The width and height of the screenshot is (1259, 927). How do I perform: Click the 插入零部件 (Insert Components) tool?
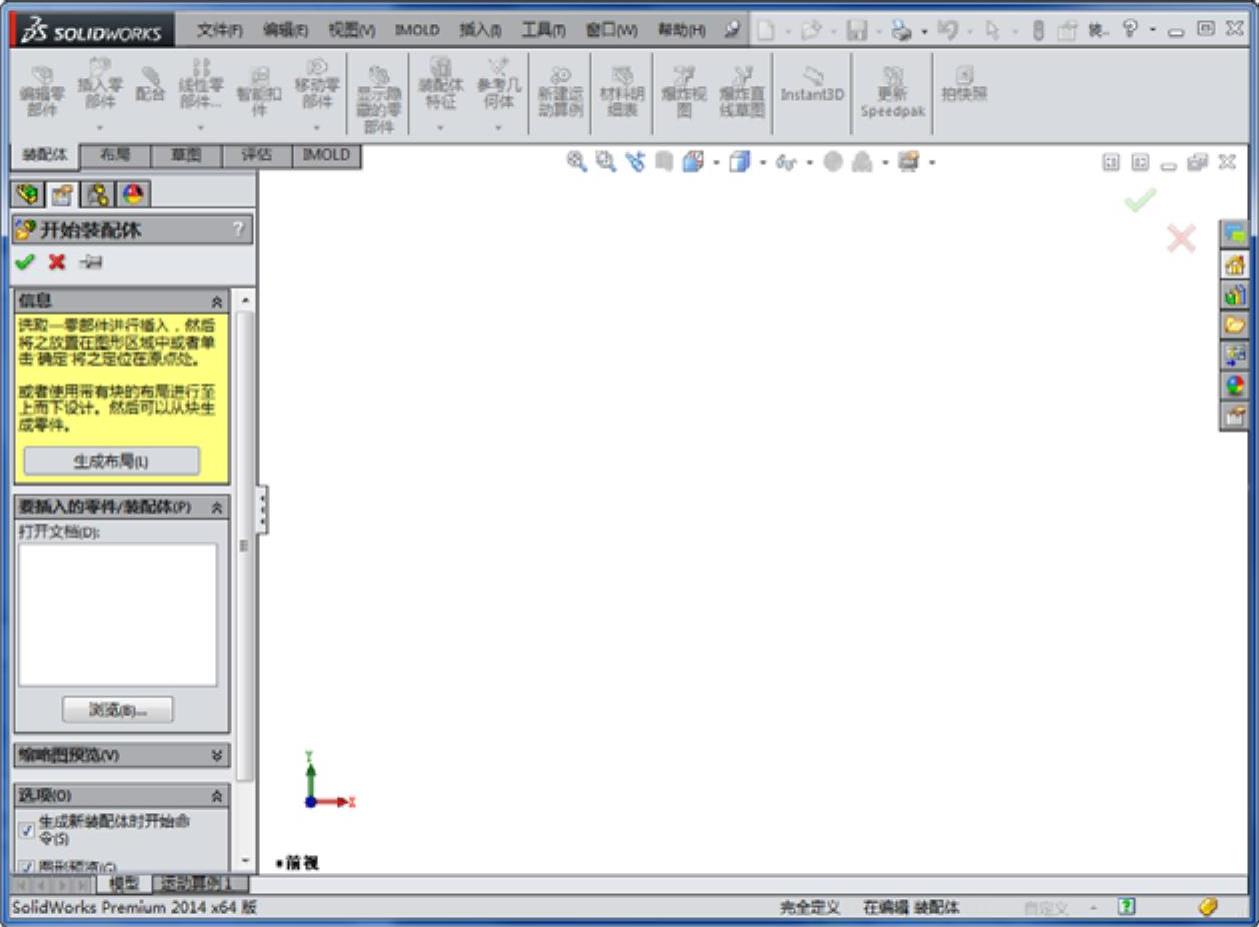pos(99,85)
